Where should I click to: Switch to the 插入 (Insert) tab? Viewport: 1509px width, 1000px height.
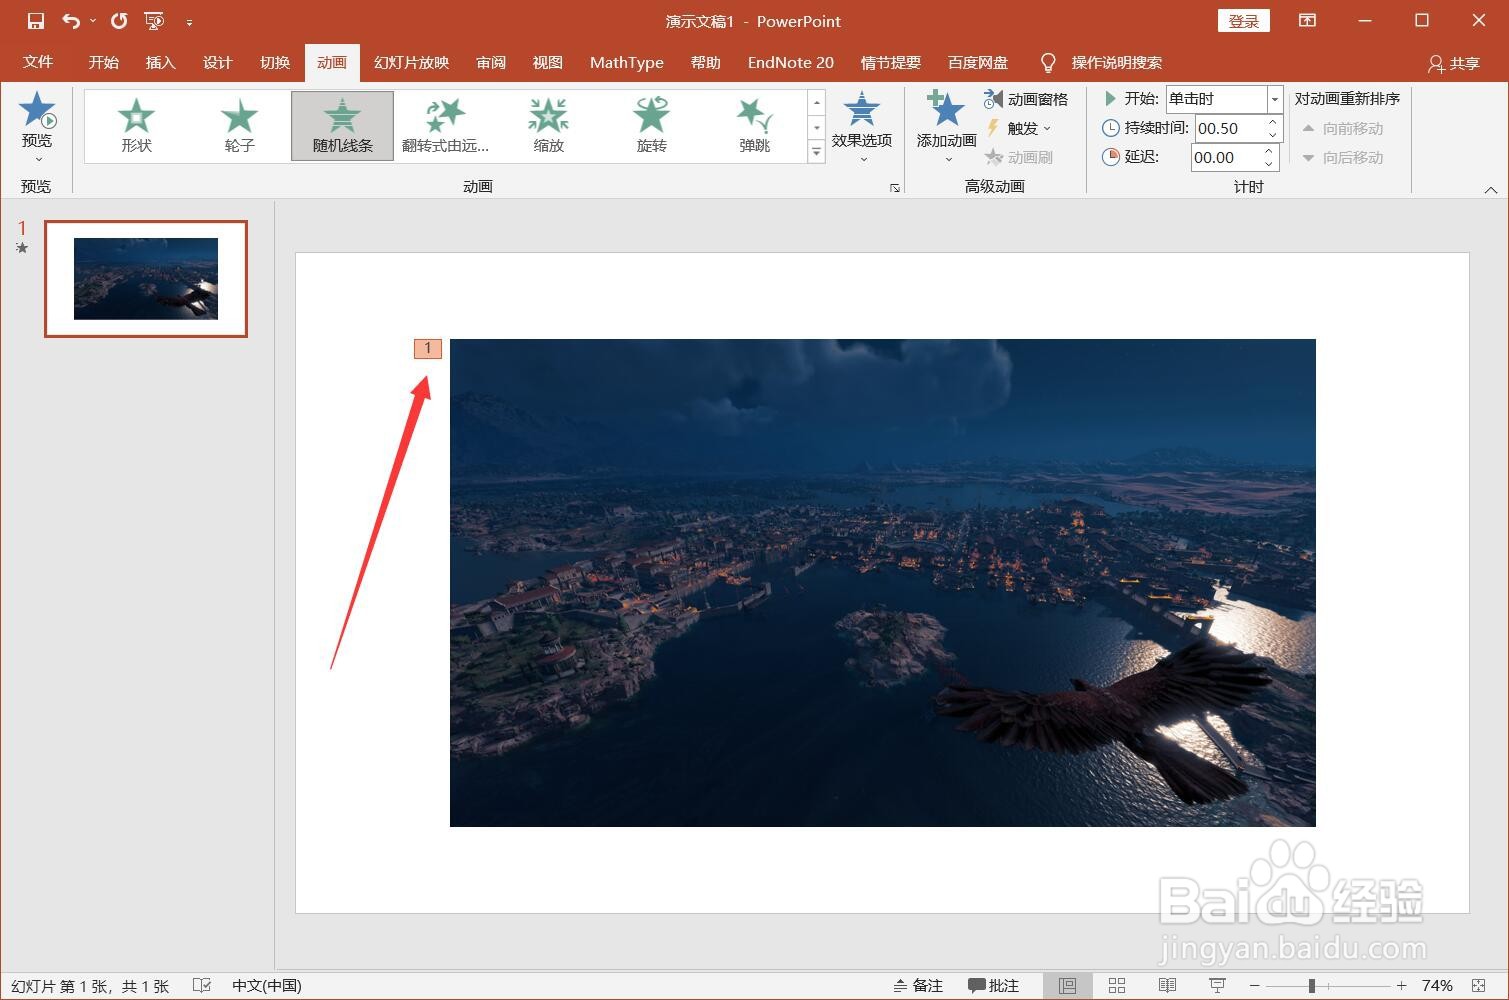[x=160, y=62]
